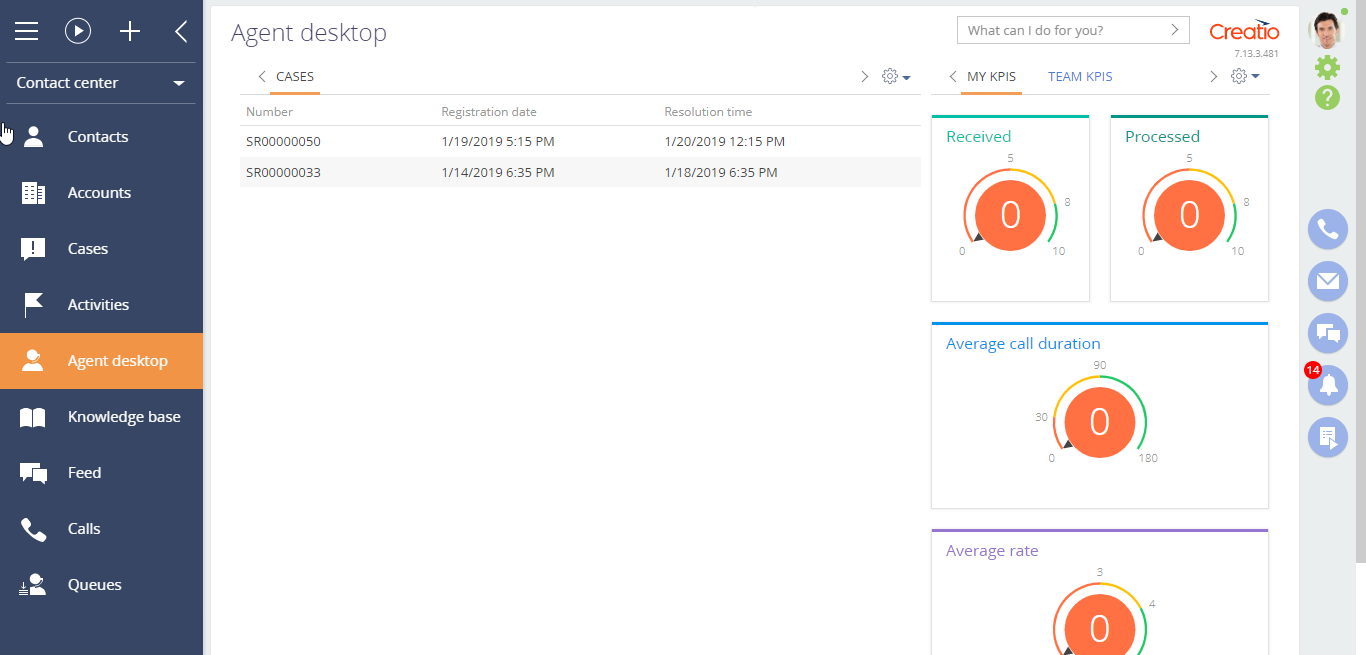Viewport: 1366px width, 655px height.
Task: Click the run process play button
Action: (78, 31)
